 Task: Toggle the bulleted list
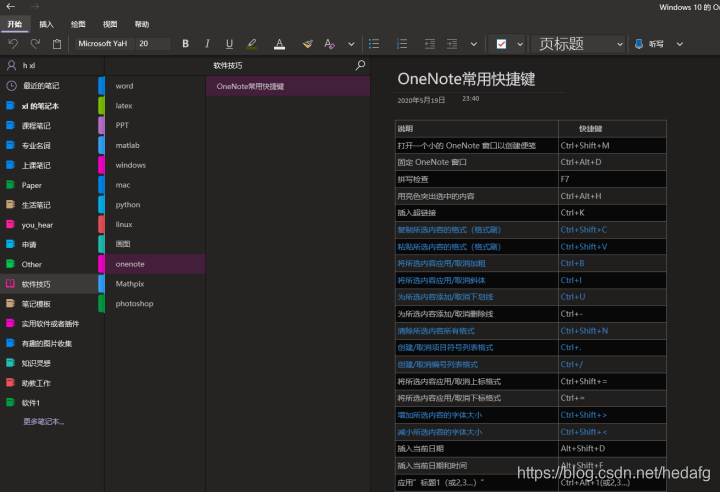[374, 44]
